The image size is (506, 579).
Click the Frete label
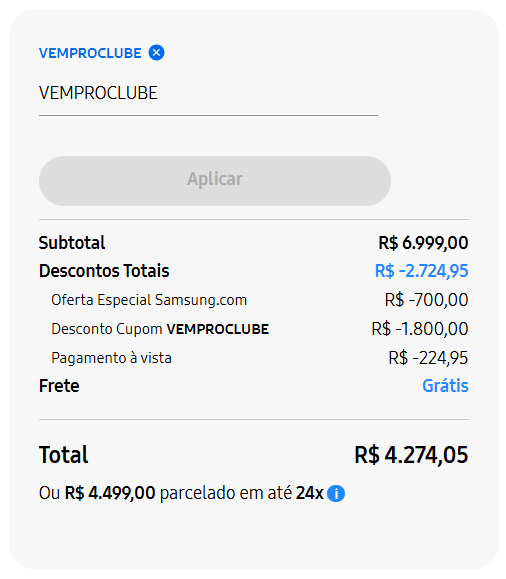[59, 386]
